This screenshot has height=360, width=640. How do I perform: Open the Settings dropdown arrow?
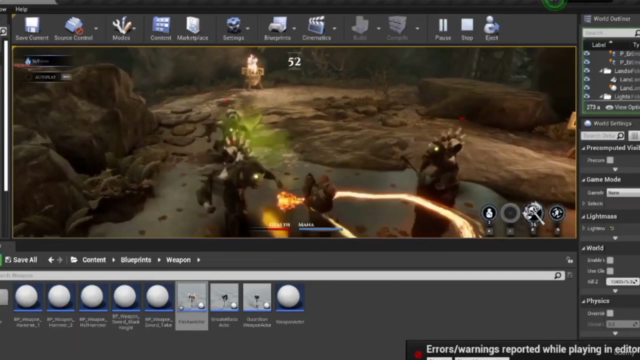click(x=248, y=28)
